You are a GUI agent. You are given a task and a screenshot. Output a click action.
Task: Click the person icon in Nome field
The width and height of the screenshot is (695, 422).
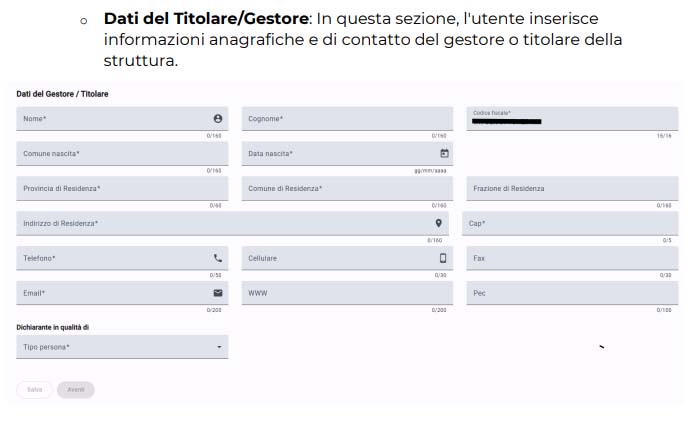[x=218, y=118]
